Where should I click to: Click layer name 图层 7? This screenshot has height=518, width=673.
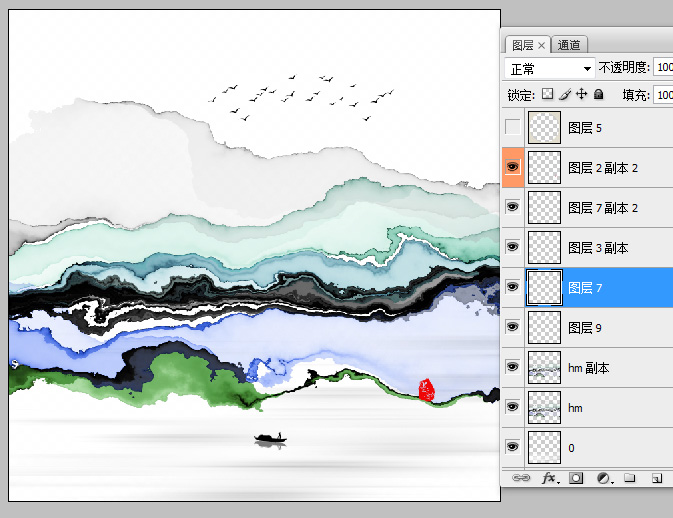585,288
